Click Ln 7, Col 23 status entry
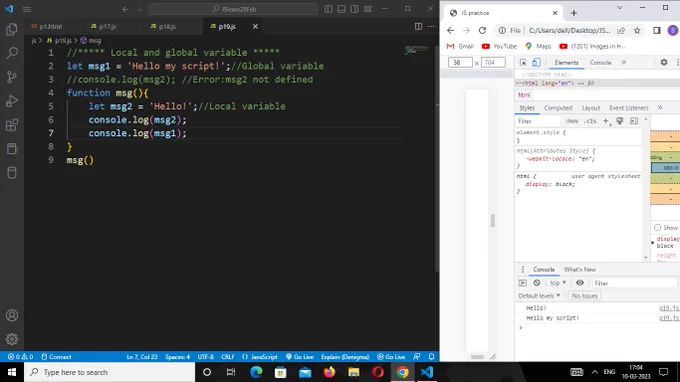680x382 pixels. tap(142, 357)
